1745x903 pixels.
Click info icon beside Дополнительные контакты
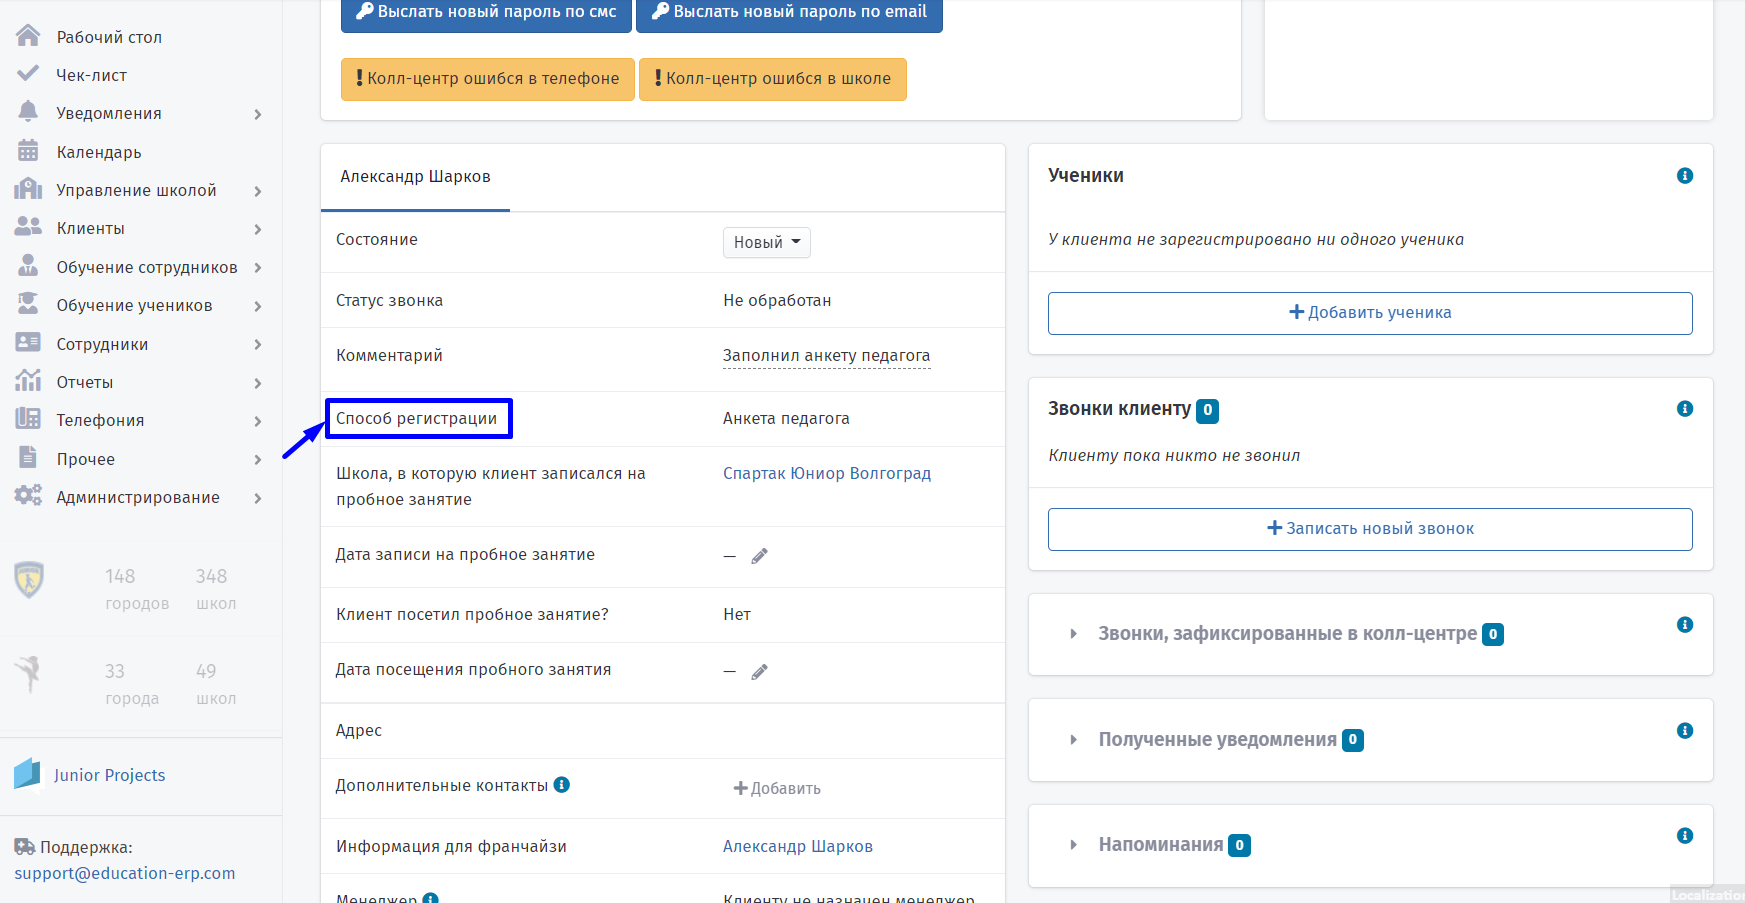tap(562, 785)
